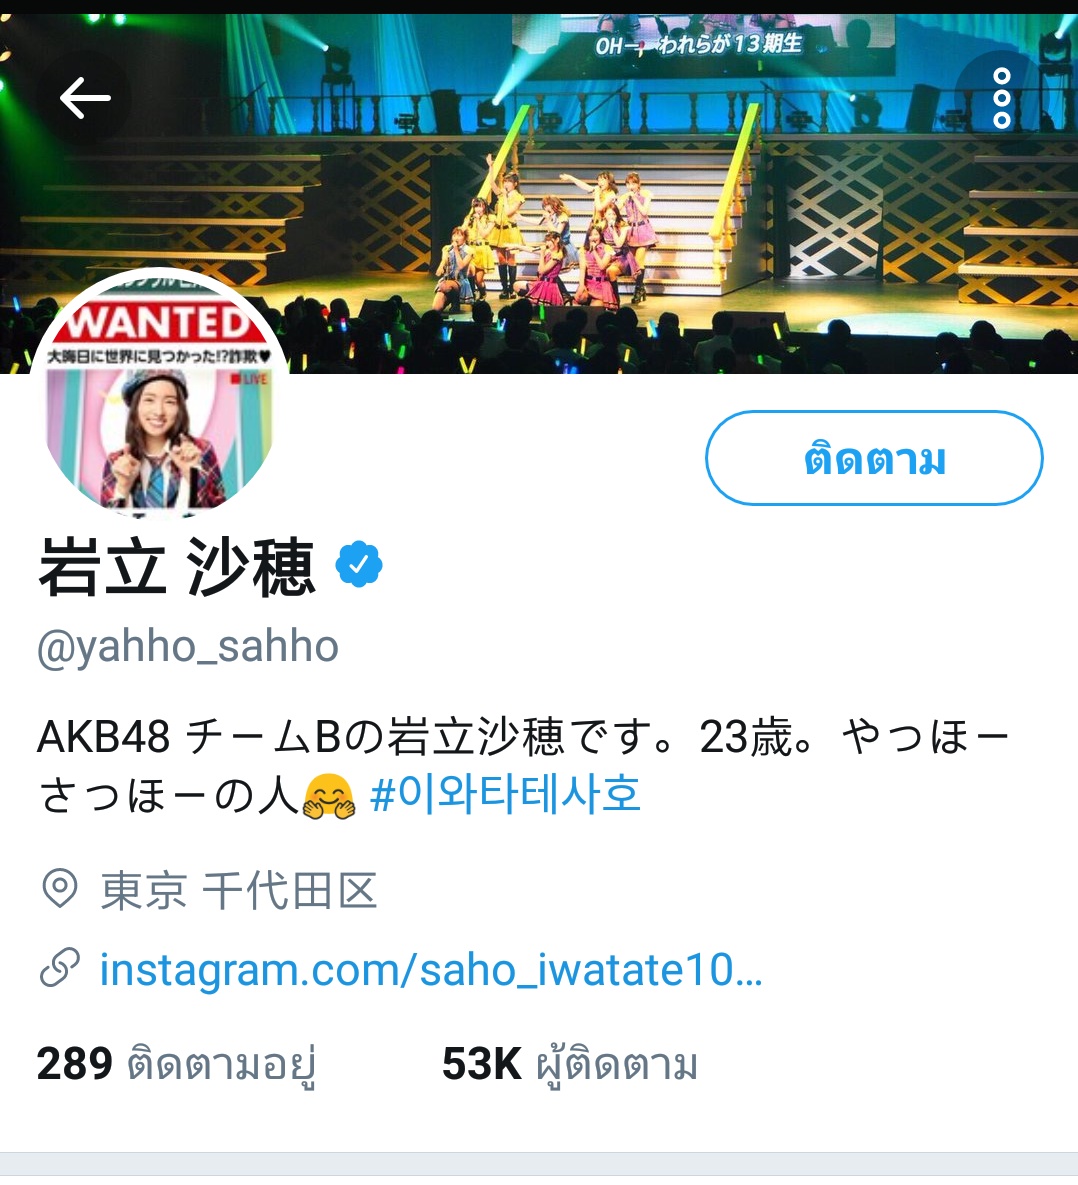The width and height of the screenshot is (1078, 1185).
Task: Tap the location pin icon
Action: click(60, 889)
